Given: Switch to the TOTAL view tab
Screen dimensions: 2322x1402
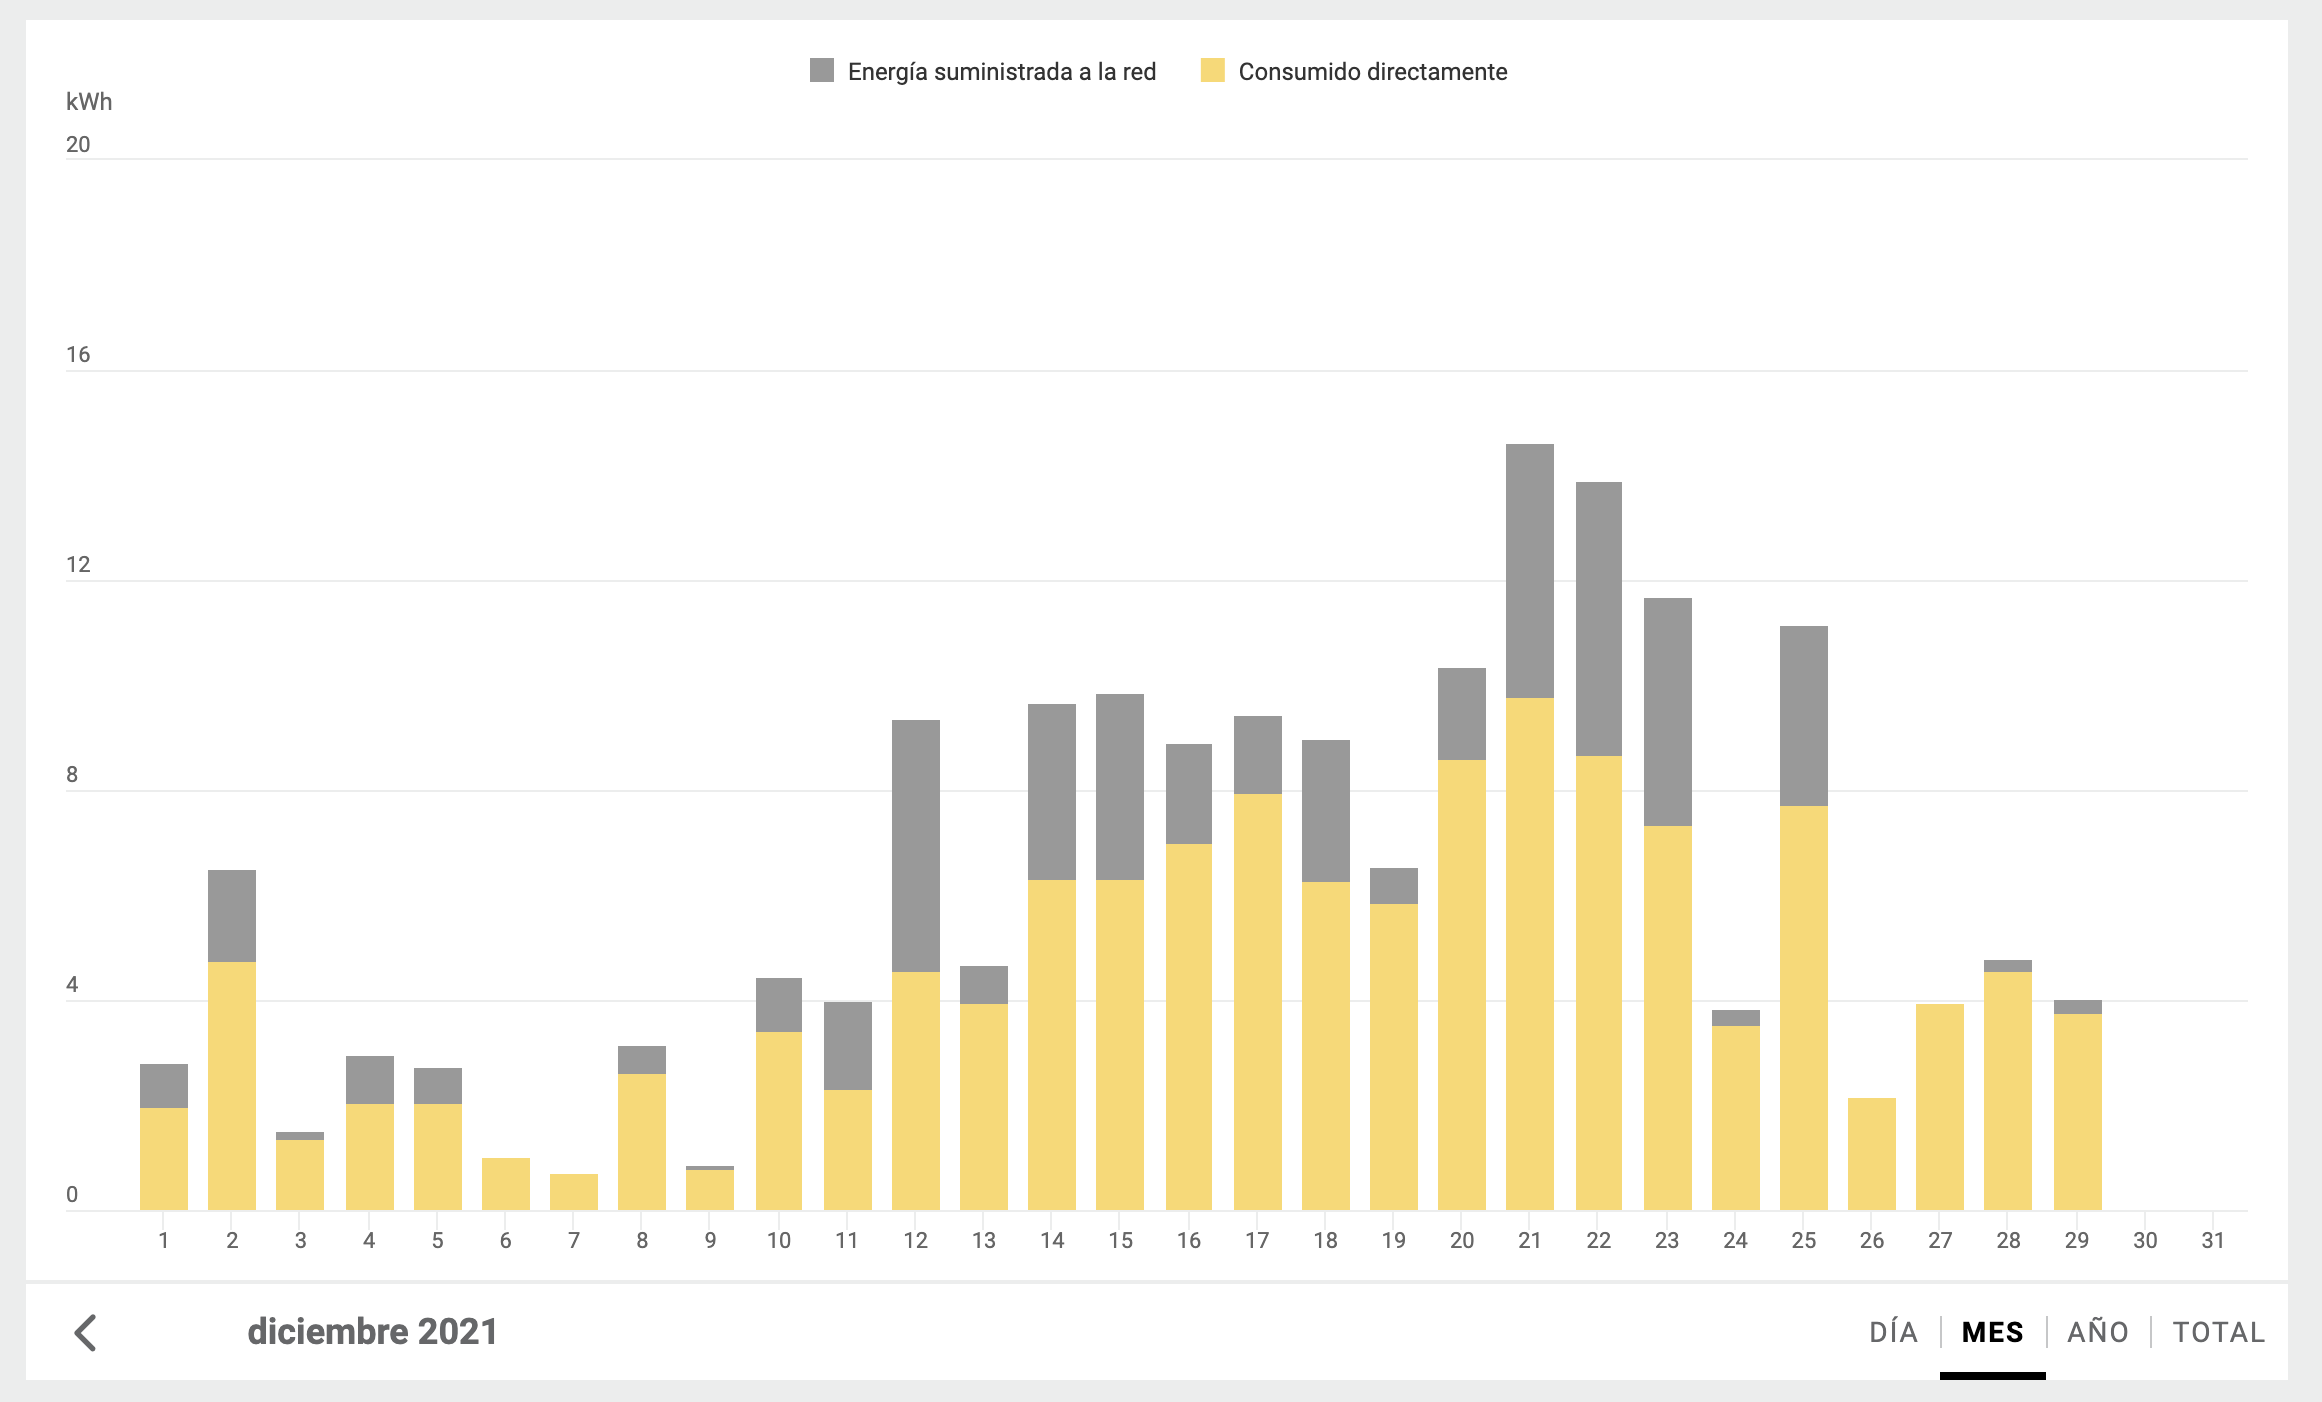Looking at the screenshot, I should click(x=2219, y=1332).
